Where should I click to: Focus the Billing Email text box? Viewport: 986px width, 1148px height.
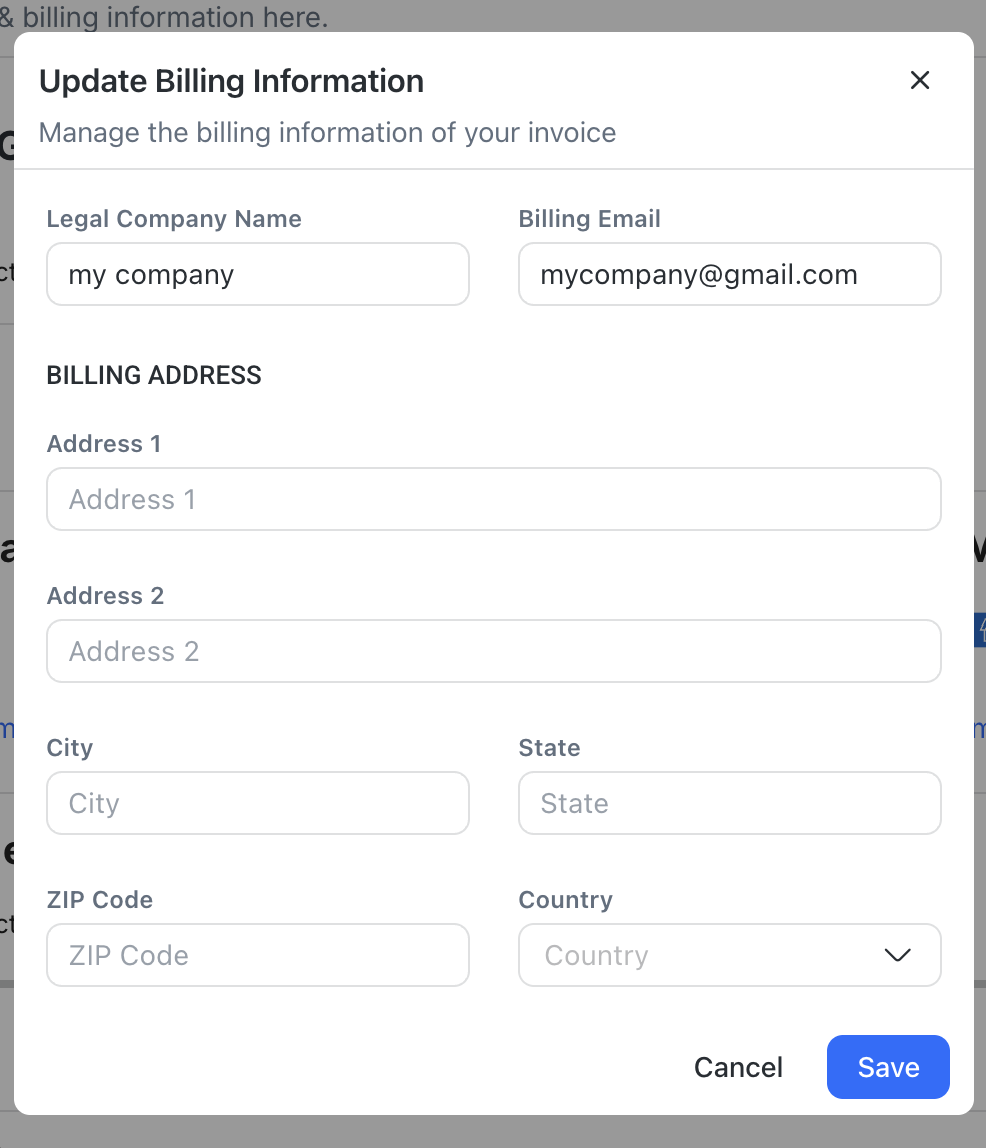pyautogui.click(x=729, y=274)
